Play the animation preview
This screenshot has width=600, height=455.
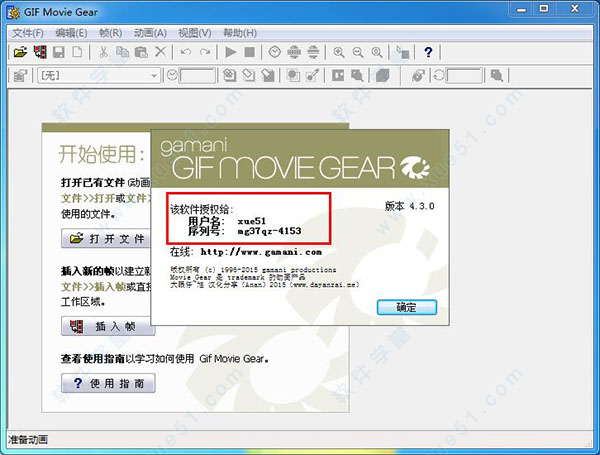click(x=231, y=52)
